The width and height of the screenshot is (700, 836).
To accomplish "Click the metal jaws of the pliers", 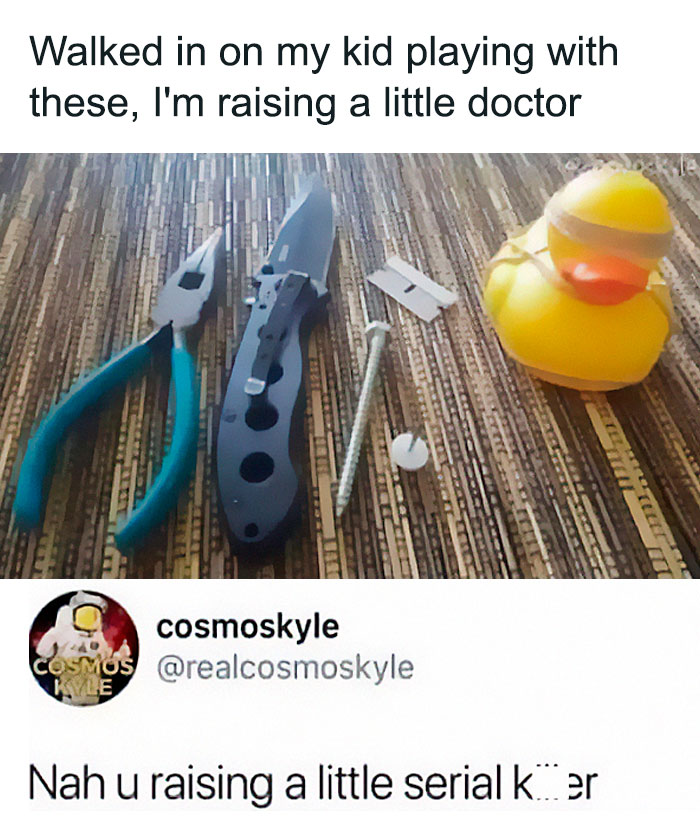I will pos(191,280).
